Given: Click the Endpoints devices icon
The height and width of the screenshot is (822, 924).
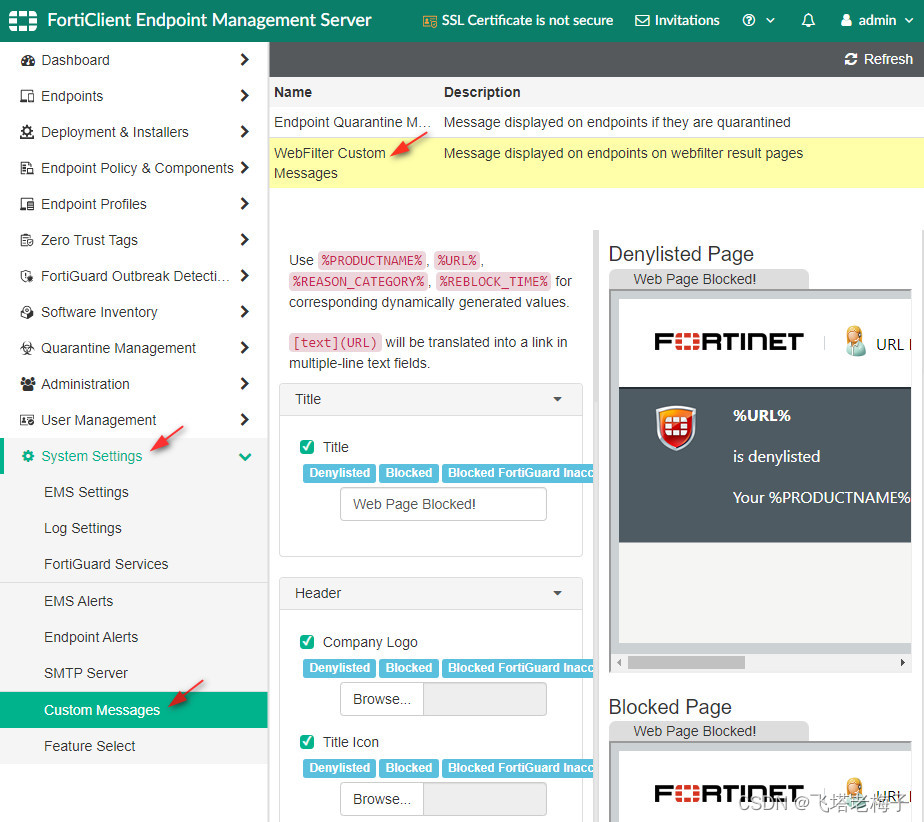Looking at the screenshot, I should click(x=27, y=96).
